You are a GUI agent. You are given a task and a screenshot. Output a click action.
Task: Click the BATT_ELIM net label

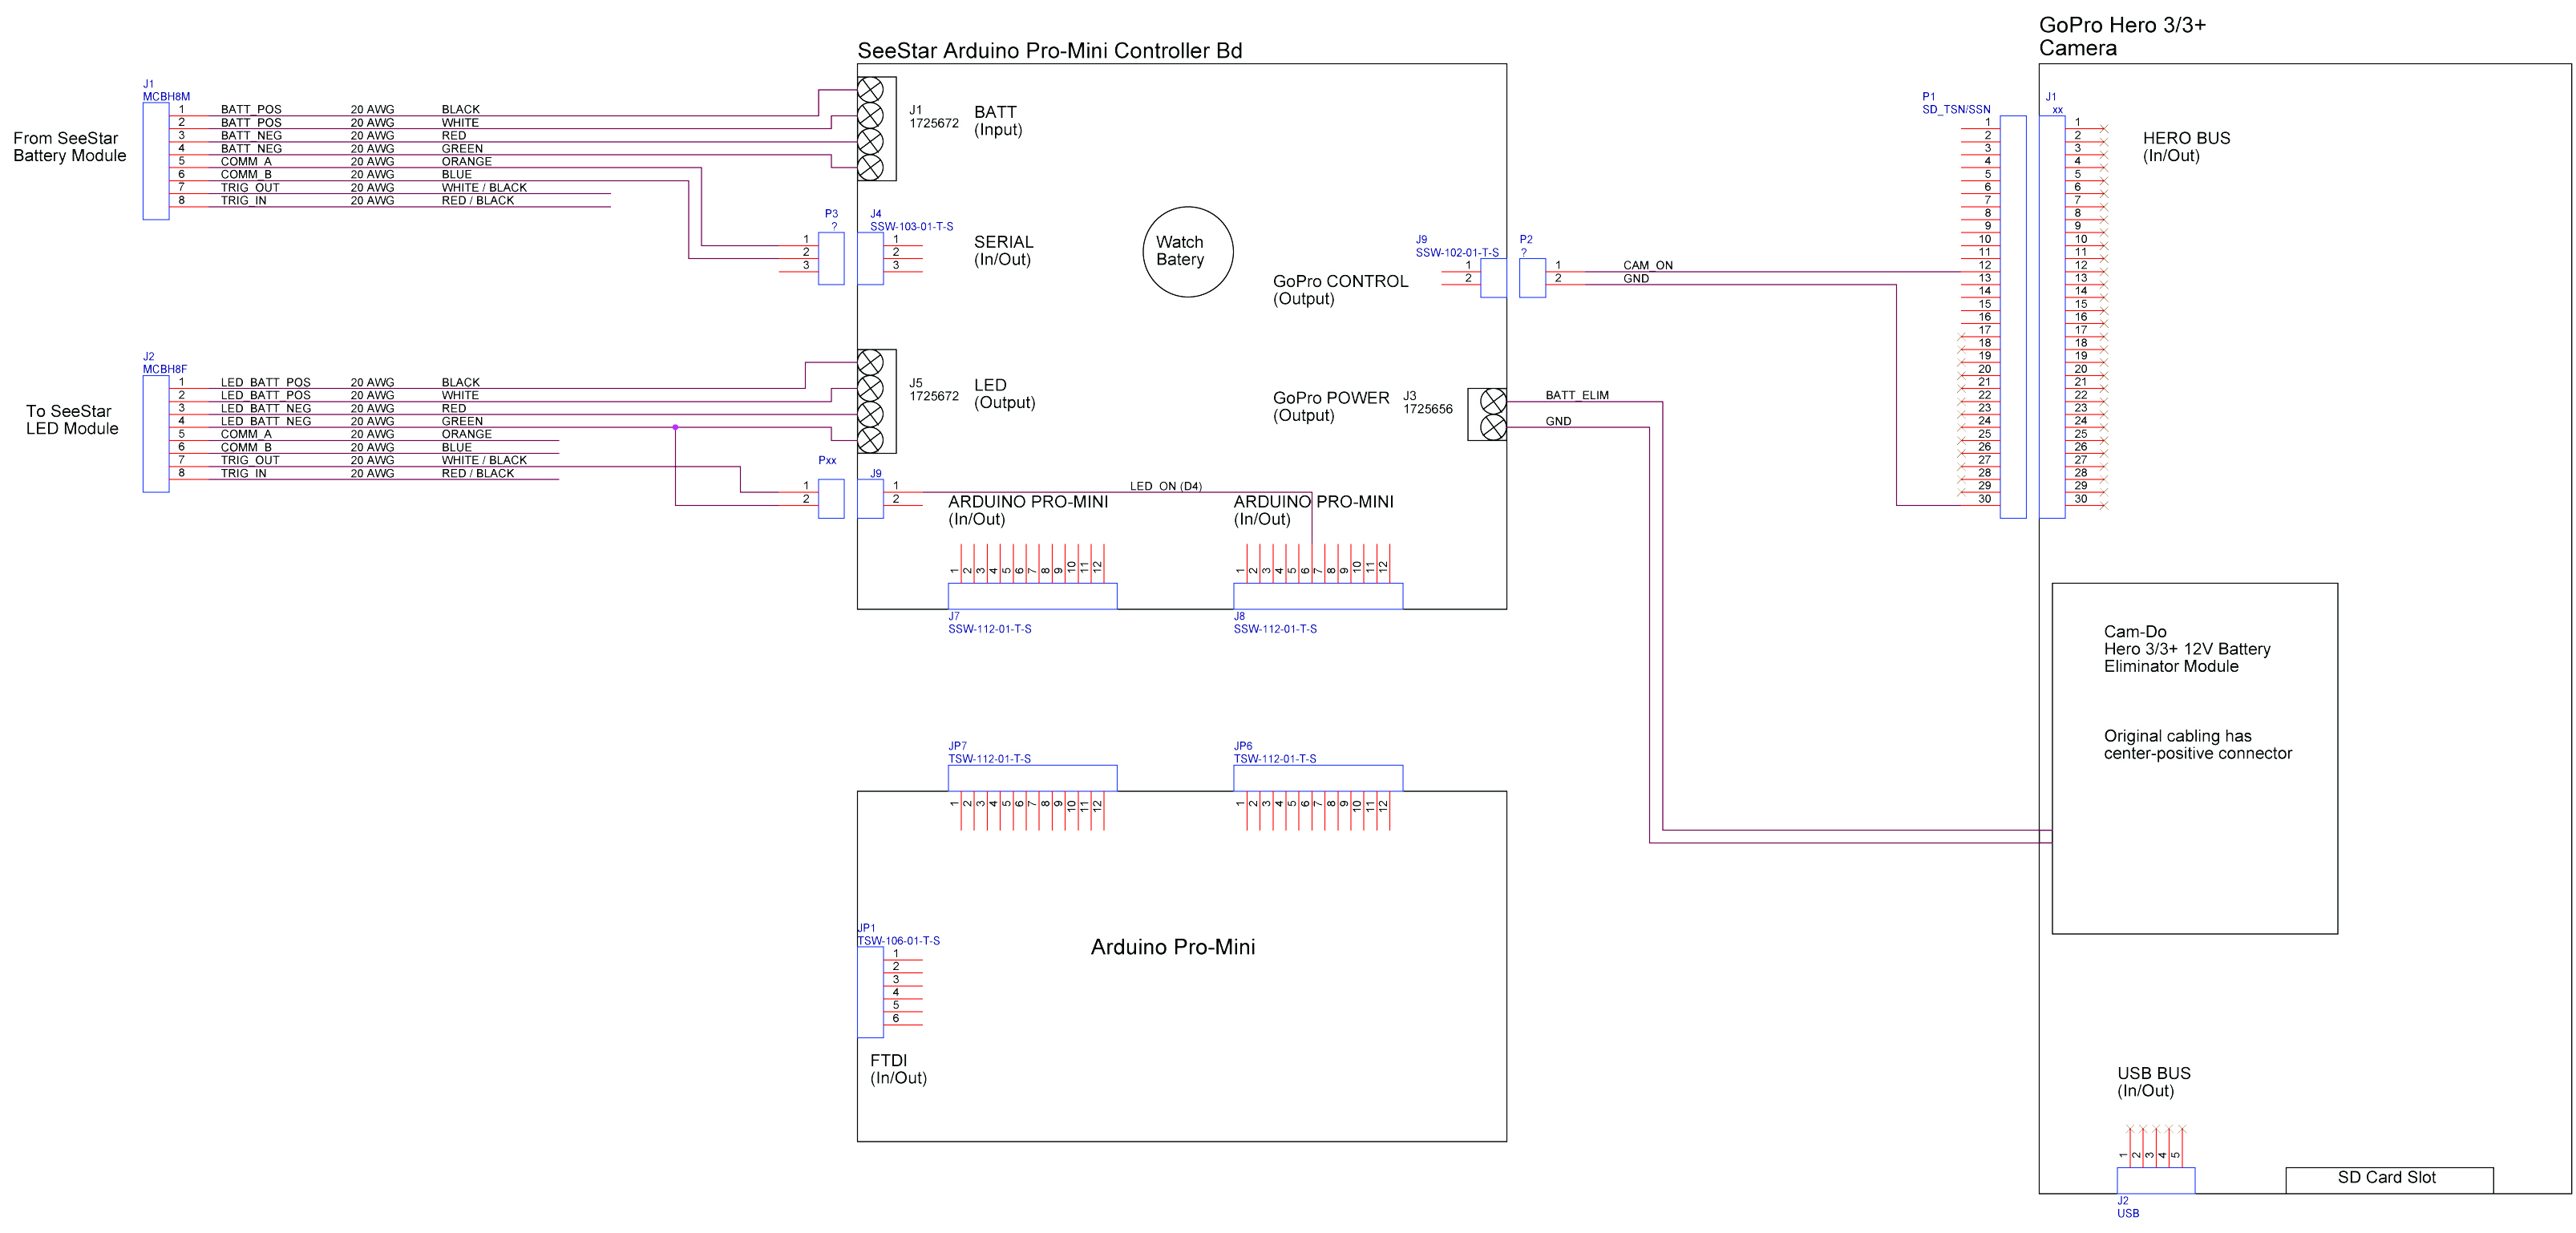(x=1577, y=395)
